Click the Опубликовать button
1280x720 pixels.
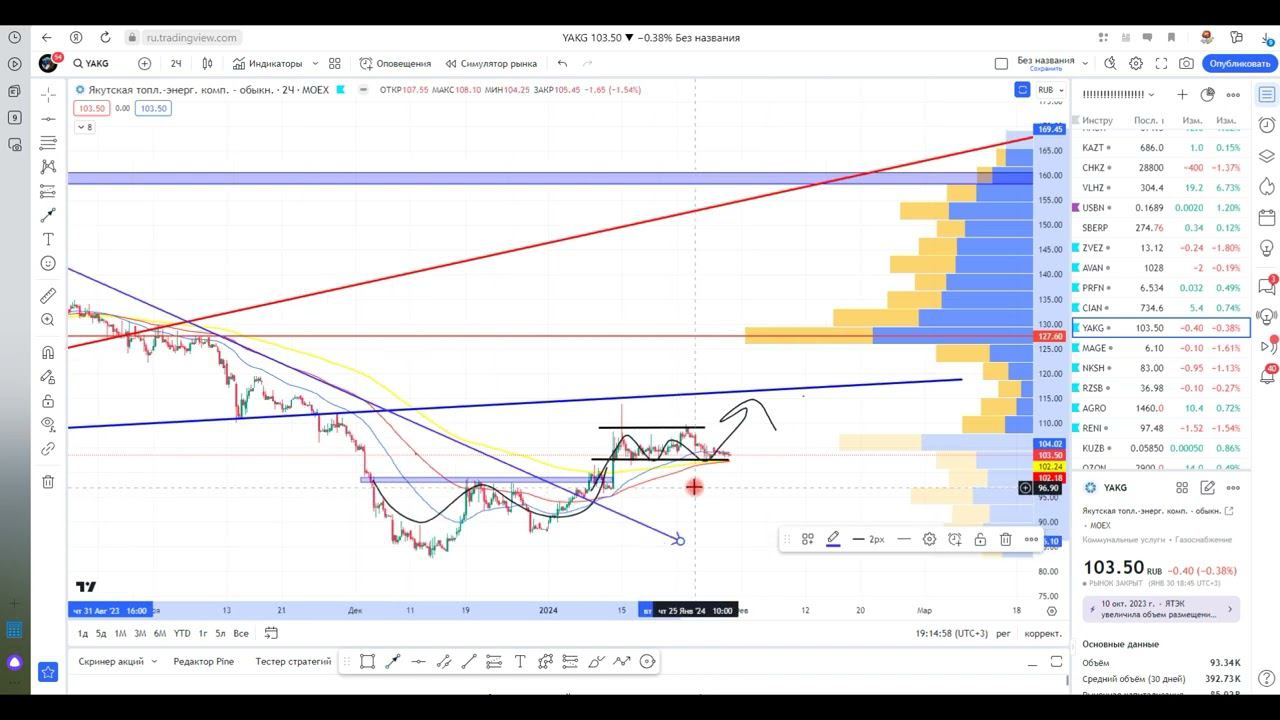tap(1239, 63)
